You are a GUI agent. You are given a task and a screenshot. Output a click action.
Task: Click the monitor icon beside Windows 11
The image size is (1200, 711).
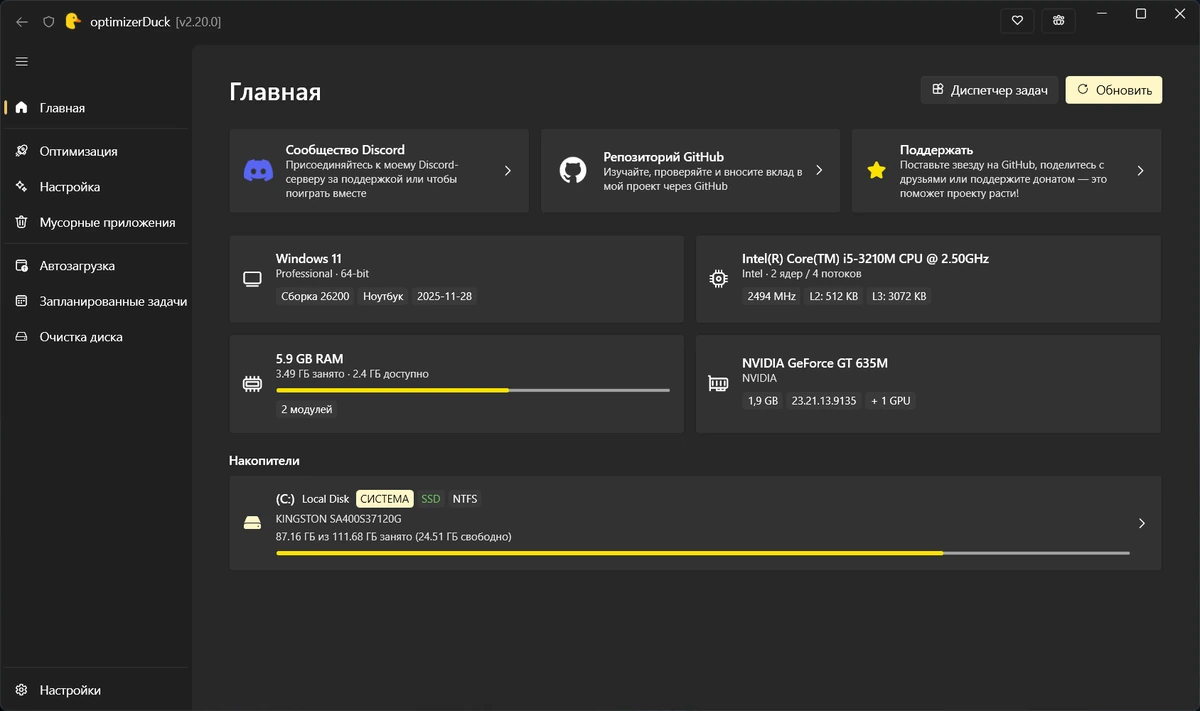coord(253,278)
